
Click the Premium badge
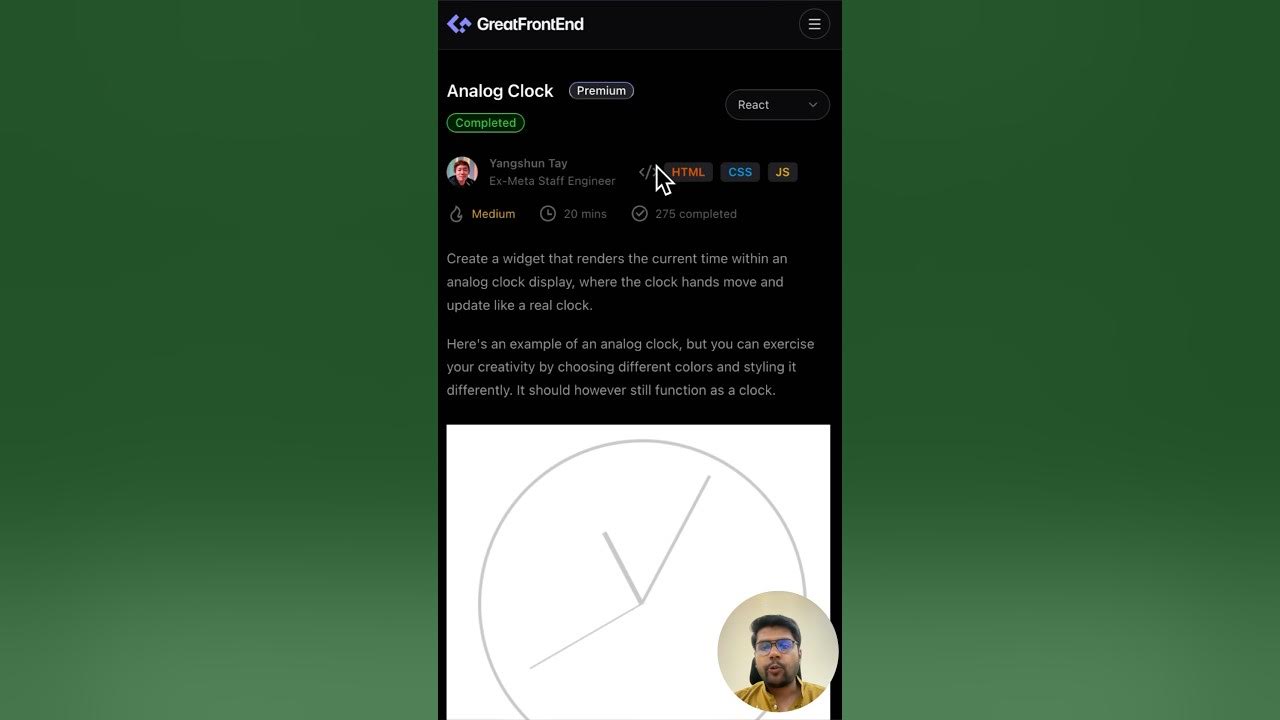(601, 91)
